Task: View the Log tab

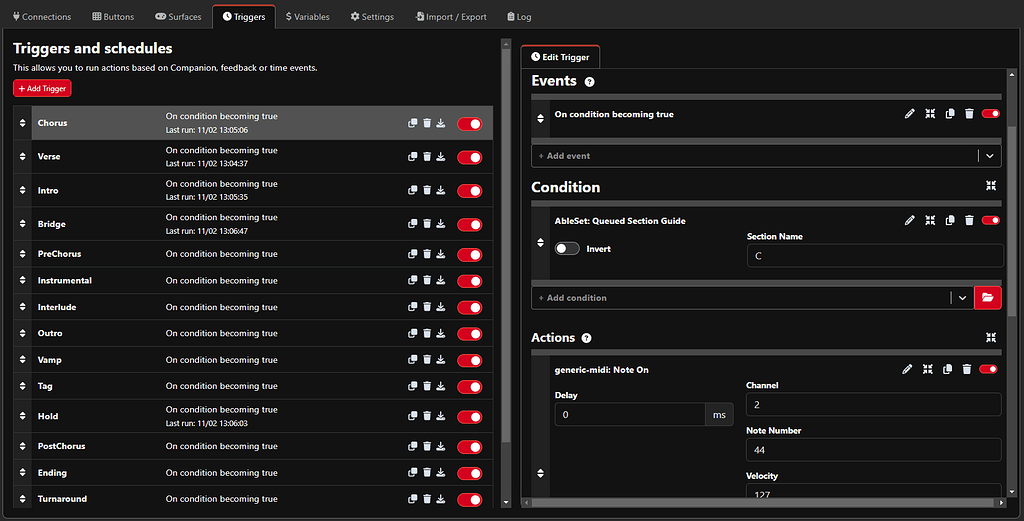Action: tap(520, 16)
